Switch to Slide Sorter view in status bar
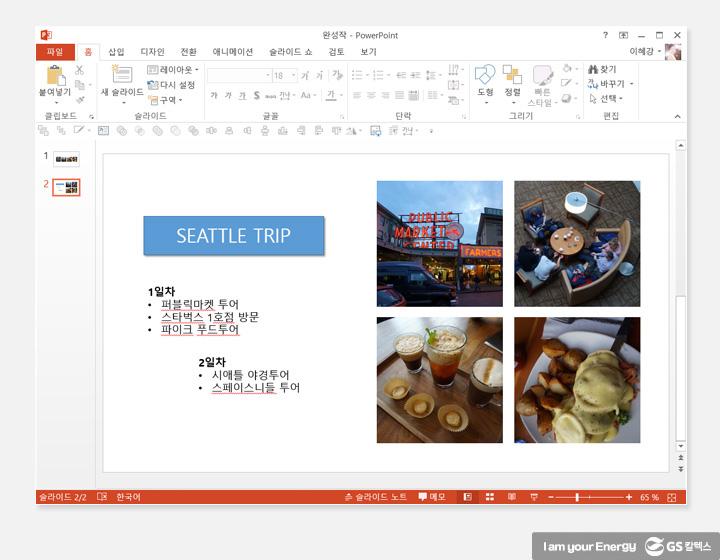720x560 pixels. pyautogui.click(x=490, y=497)
